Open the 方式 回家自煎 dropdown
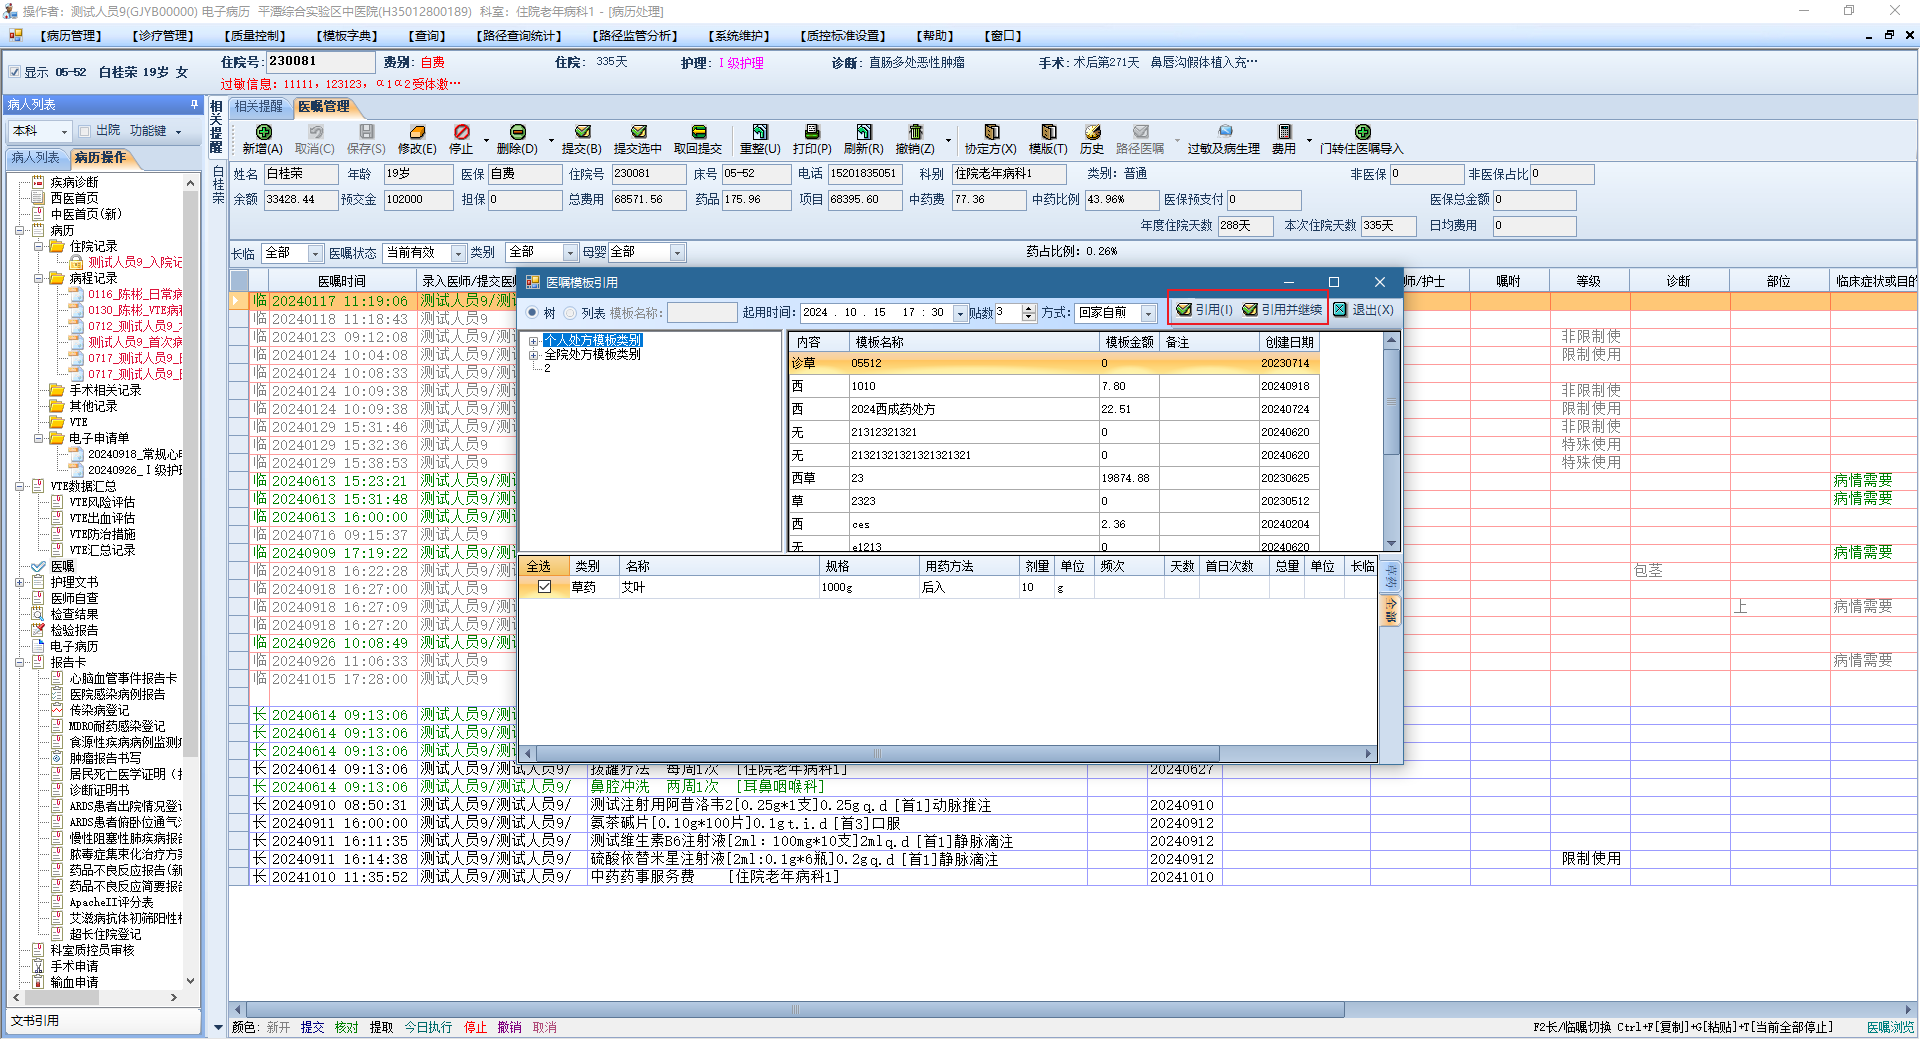Image resolution: width=1920 pixels, height=1040 pixels. pos(1148,313)
